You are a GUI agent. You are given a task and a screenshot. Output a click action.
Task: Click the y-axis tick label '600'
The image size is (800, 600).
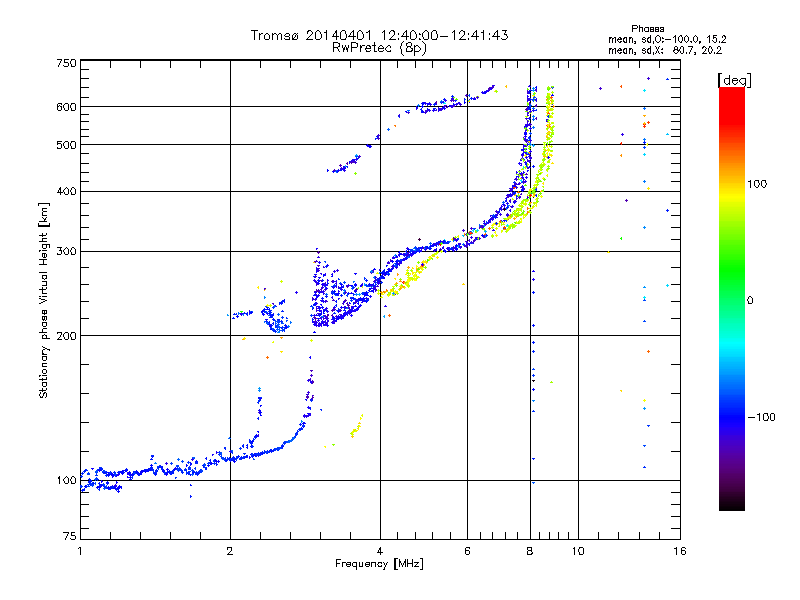[66, 107]
